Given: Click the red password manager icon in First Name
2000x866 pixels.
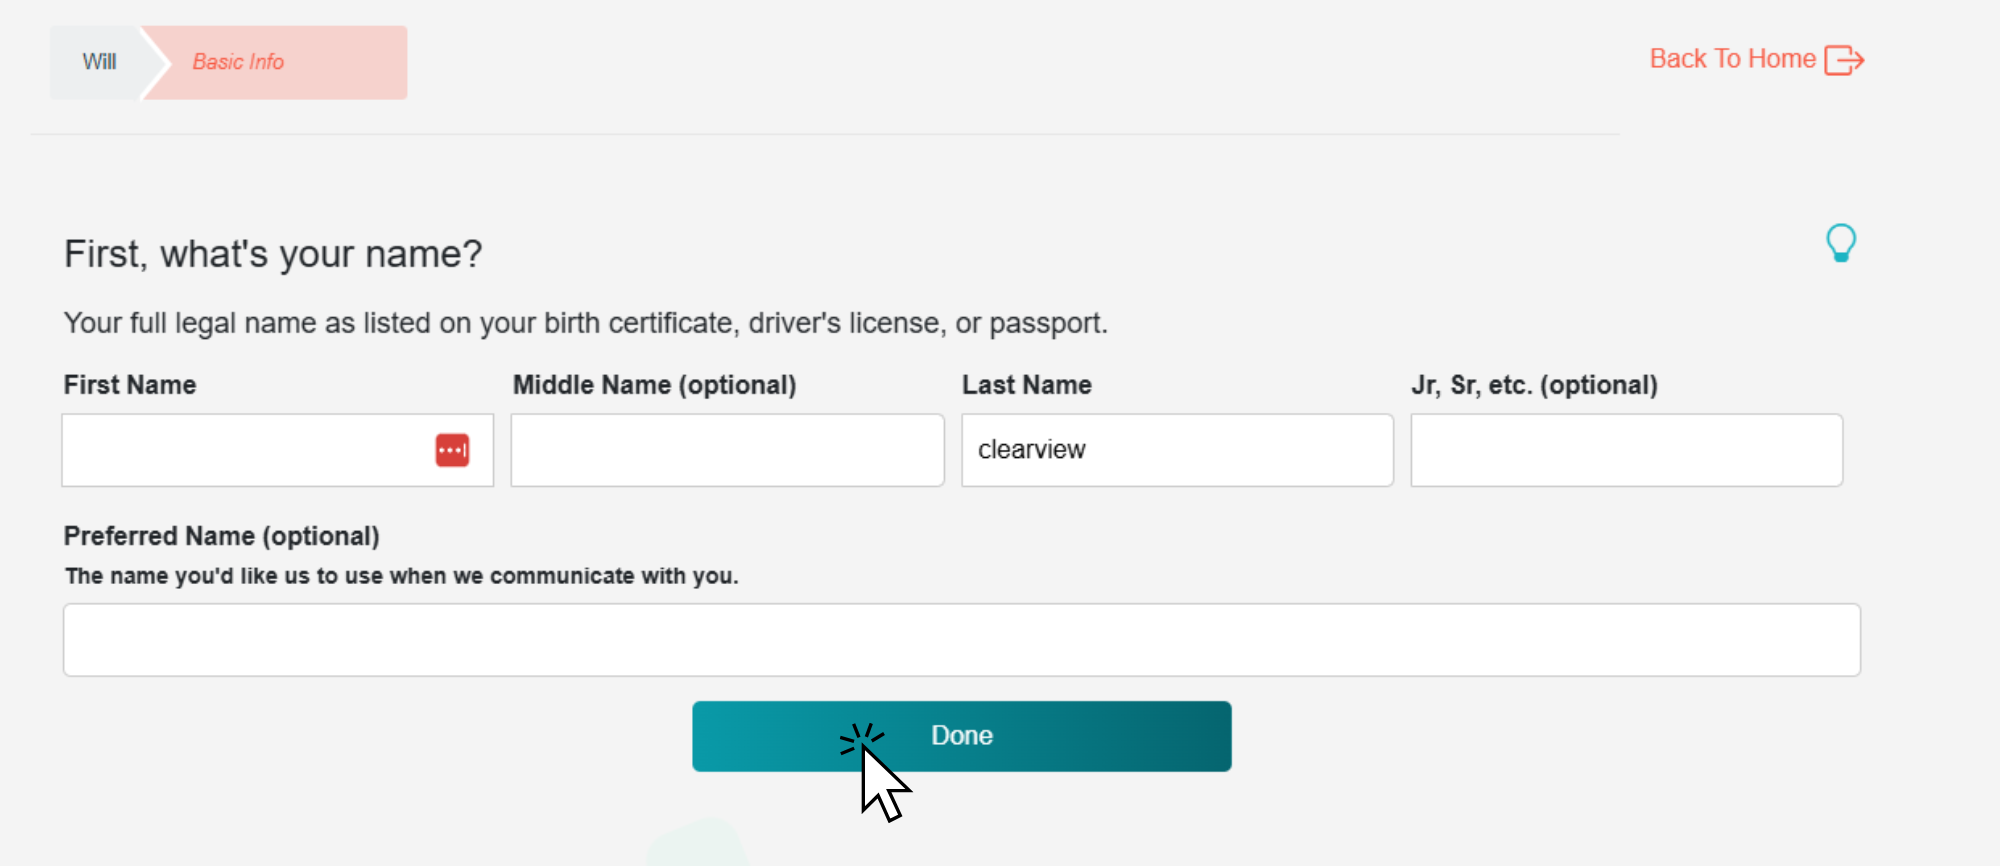Looking at the screenshot, I should (452, 450).
